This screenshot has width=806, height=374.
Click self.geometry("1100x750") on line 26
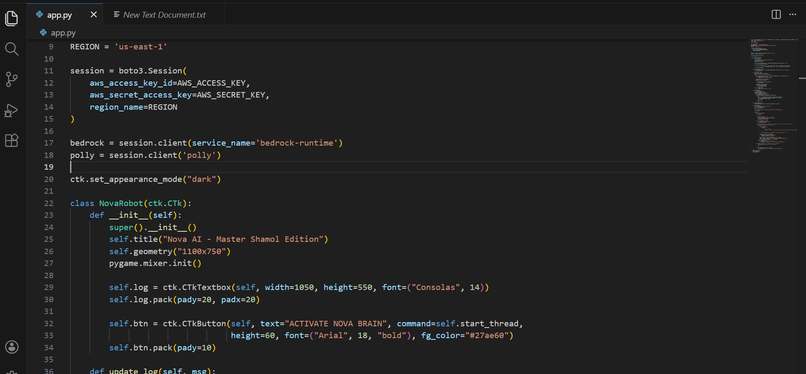tap(170, 251)
